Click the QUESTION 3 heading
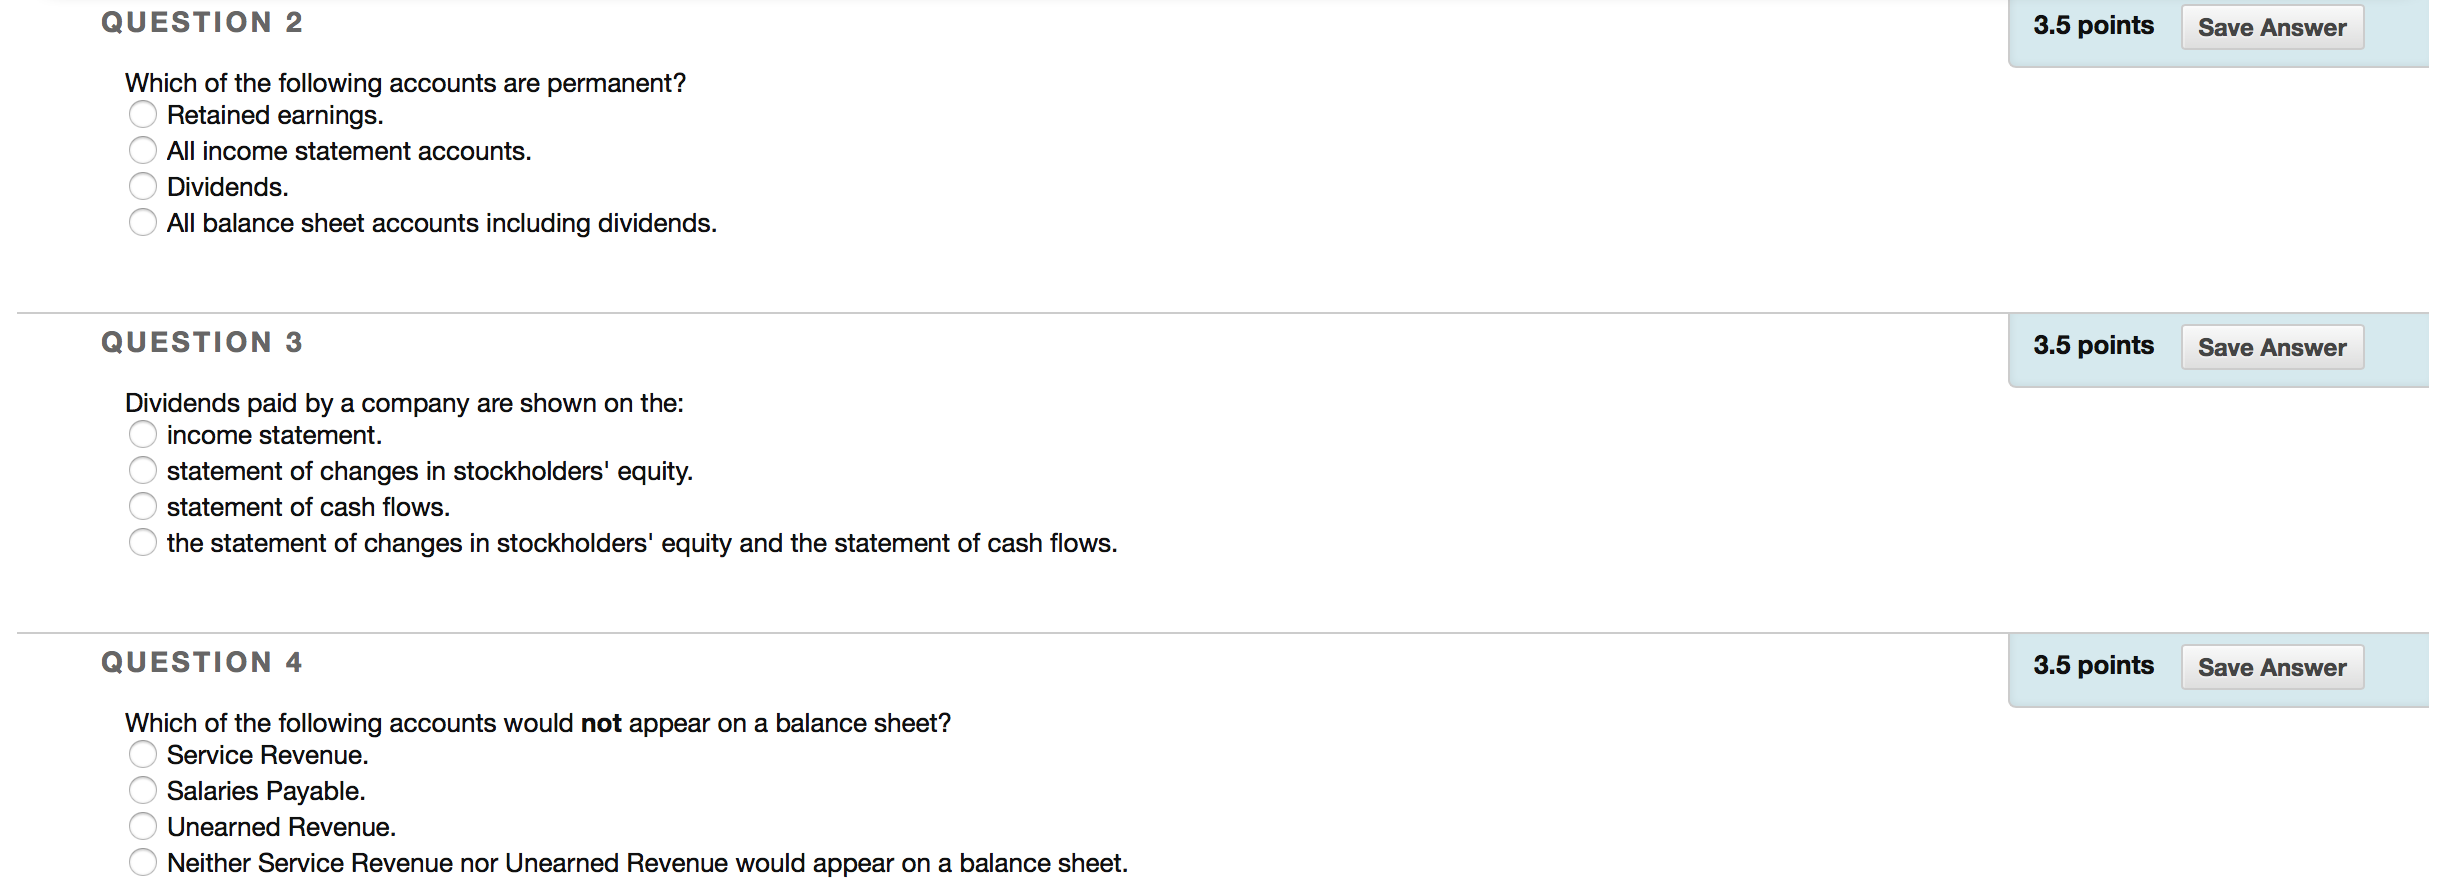Image resolution: width=2443 pixels, height=891 pixels. pyautogui.click(x=201, y=341)
